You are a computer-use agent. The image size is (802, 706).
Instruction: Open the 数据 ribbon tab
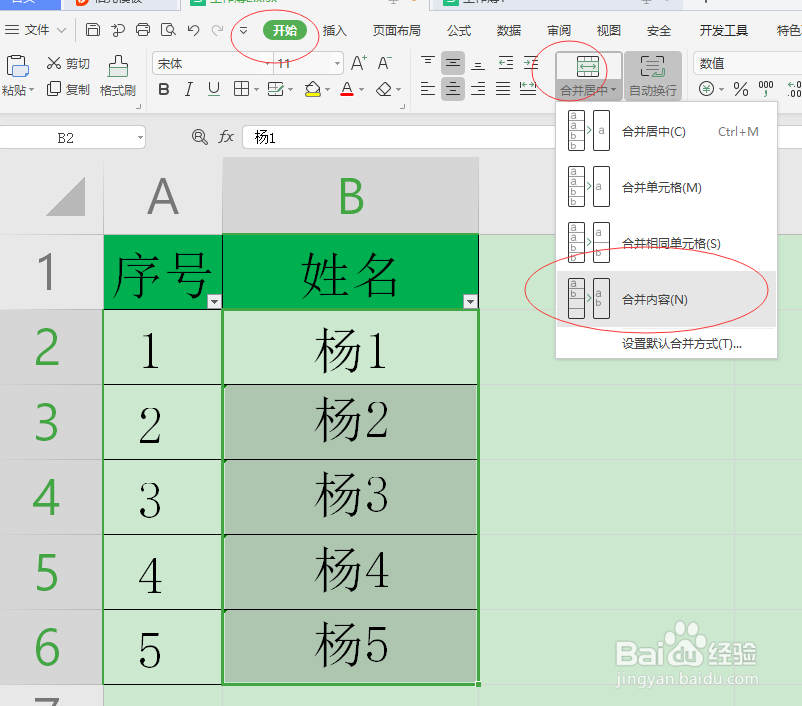coord(508,30)
